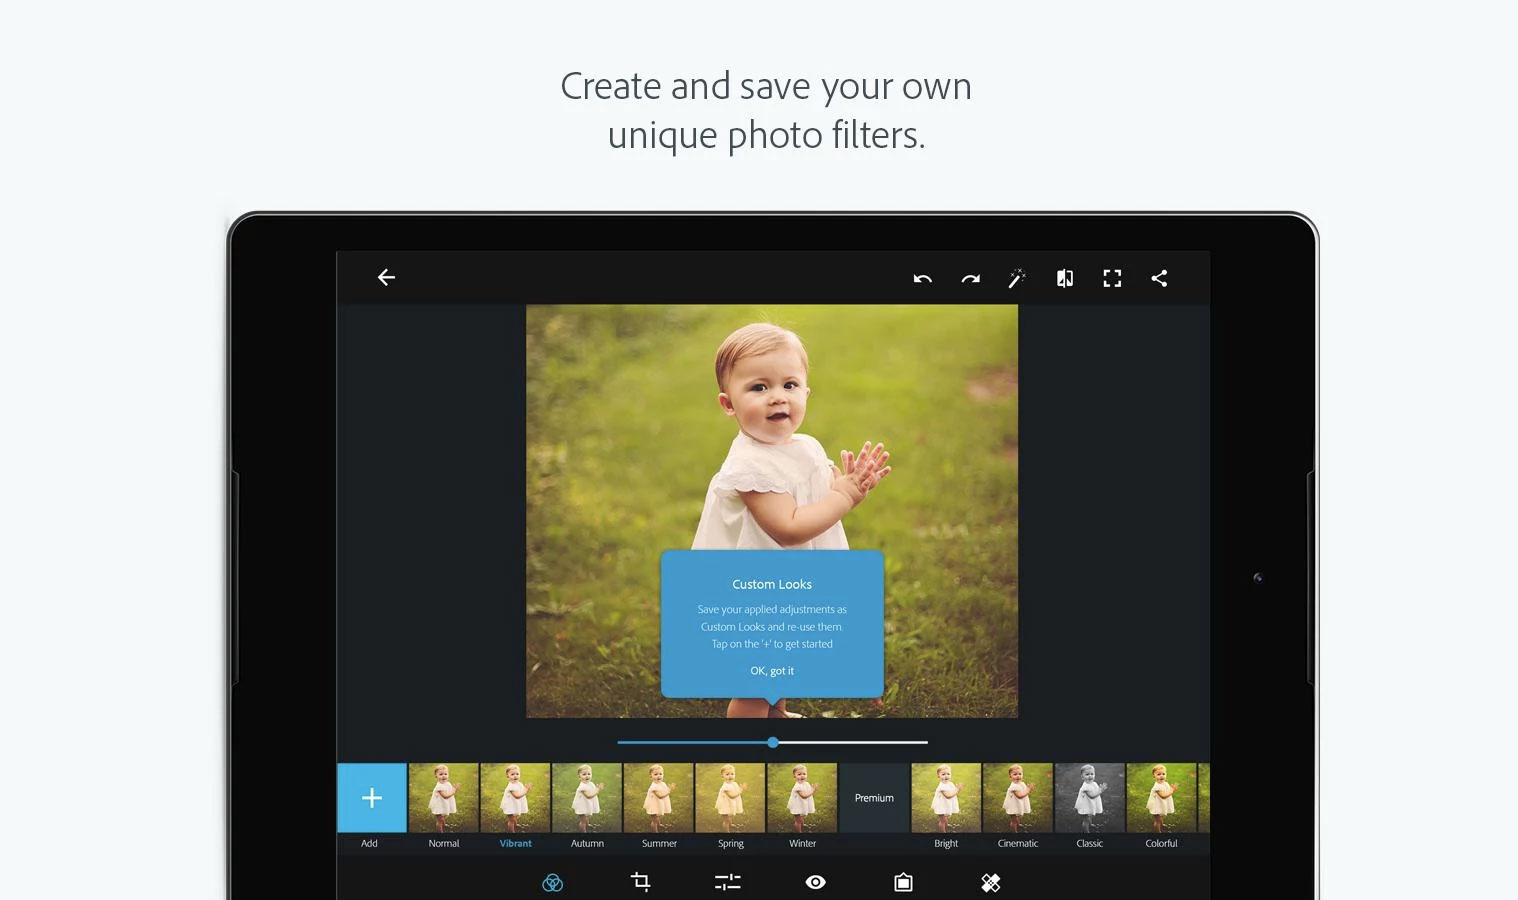The height and width of the screenshot is (900, 1518).
Task: Dismiss tooltip with OK, got it
Action: point(772,671)
